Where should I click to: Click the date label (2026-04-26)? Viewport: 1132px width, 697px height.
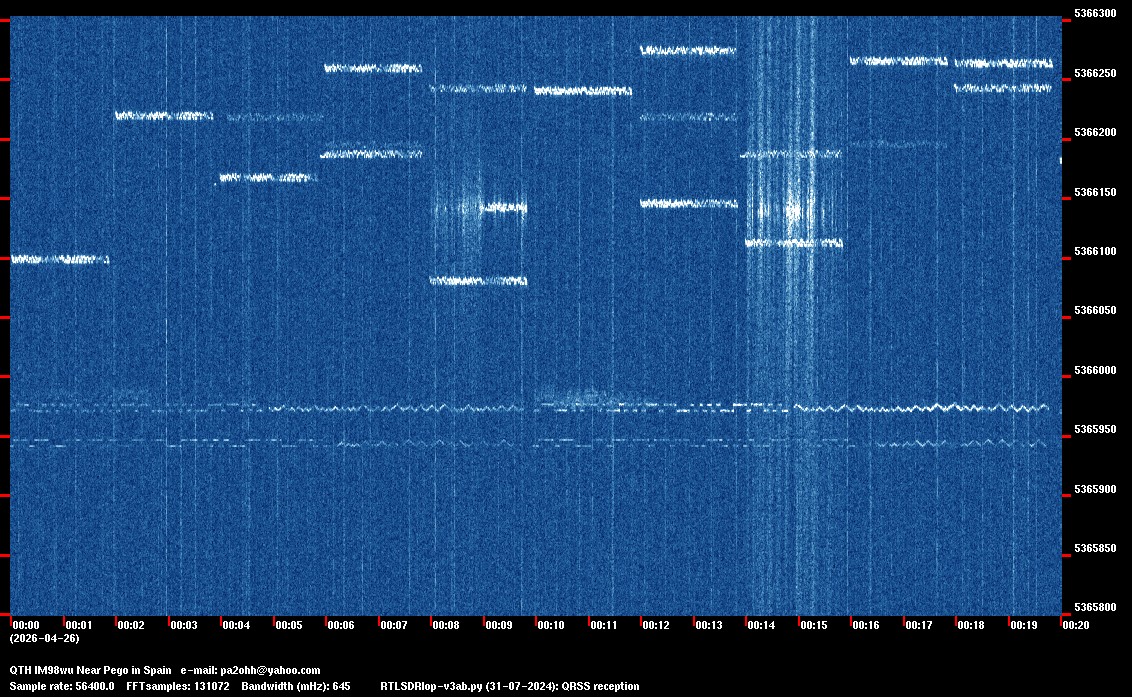click(44, 638)
